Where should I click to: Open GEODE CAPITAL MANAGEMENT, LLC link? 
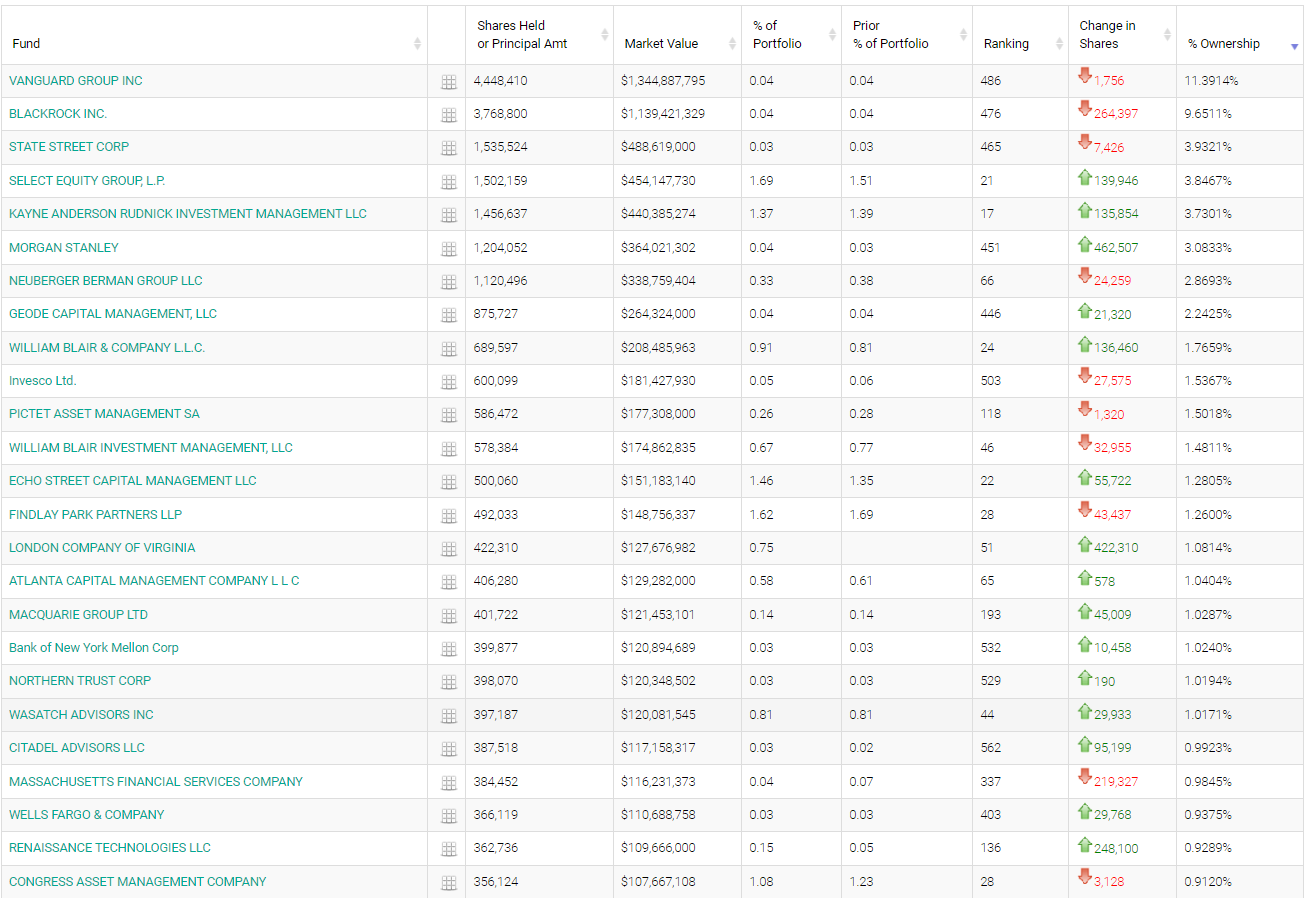113,314
